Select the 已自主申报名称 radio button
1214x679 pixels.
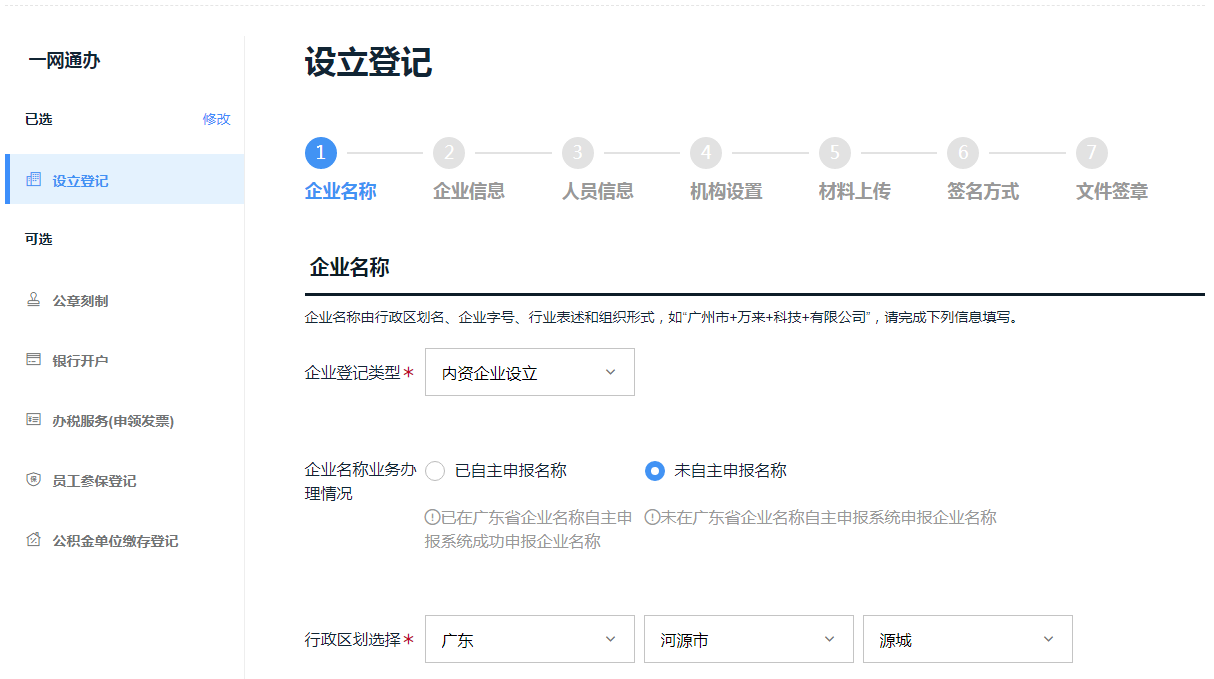(435, 471)
